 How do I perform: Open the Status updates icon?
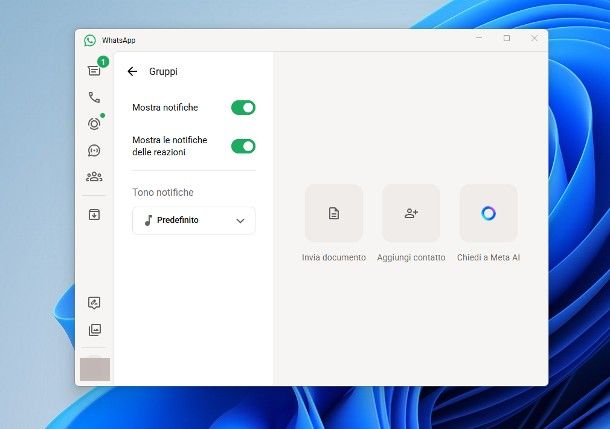tap(94, 124)
